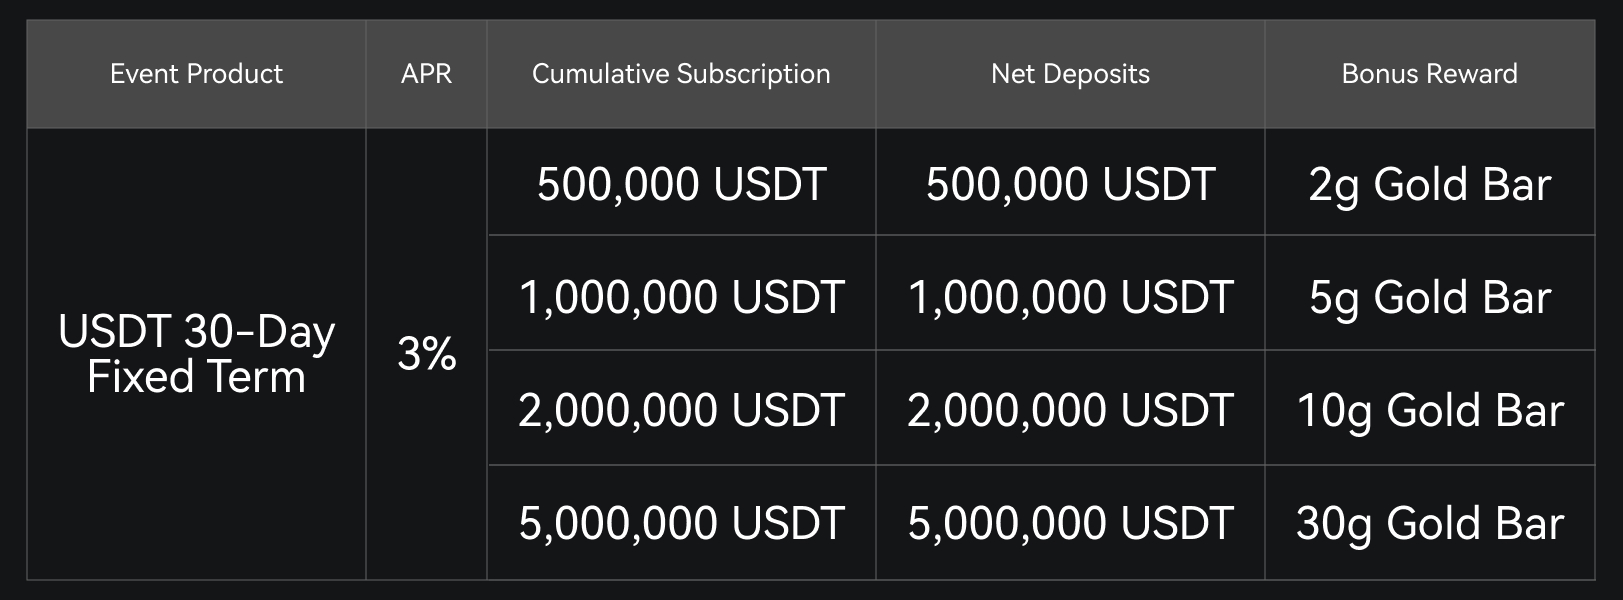This screenshot has width=1623, height=600.
Task: Click the 5g Gold Bar reward cell
Action: point(1429,297)
